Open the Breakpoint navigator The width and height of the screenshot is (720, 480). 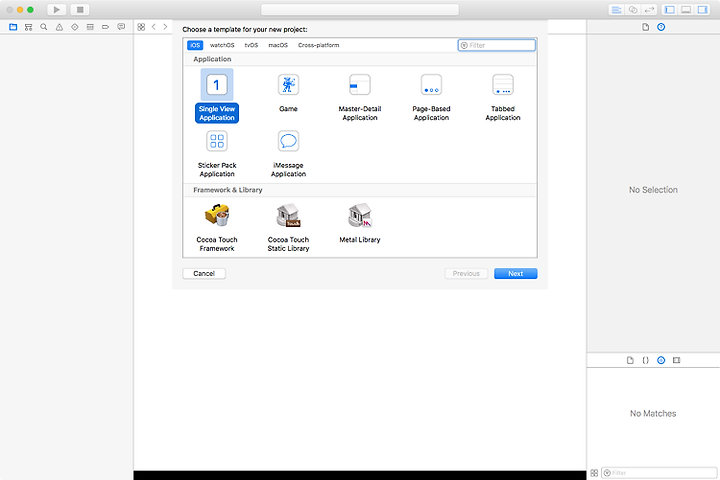click(106, 27)
